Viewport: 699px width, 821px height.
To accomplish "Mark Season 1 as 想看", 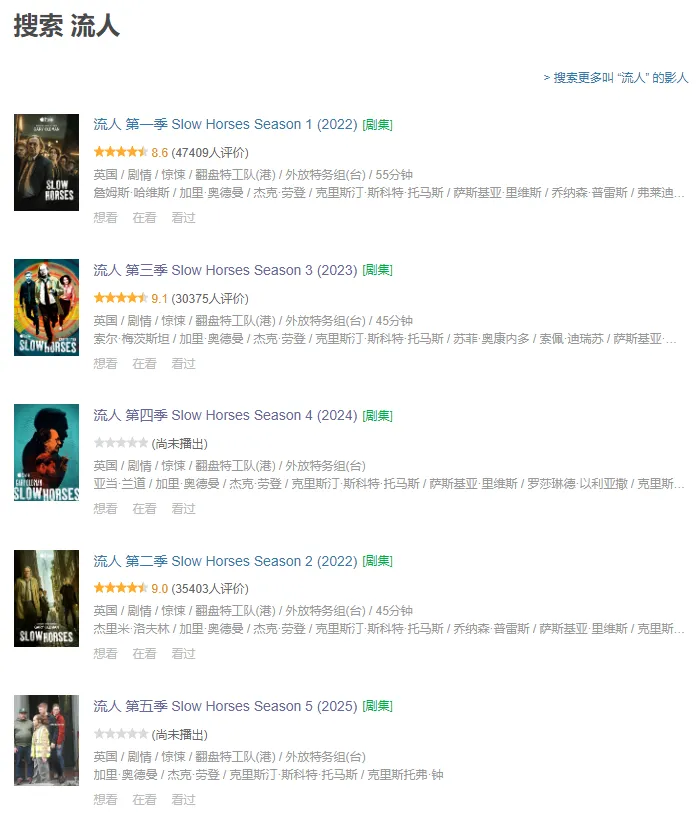I will pyautogui.click(x=105, y=218).
